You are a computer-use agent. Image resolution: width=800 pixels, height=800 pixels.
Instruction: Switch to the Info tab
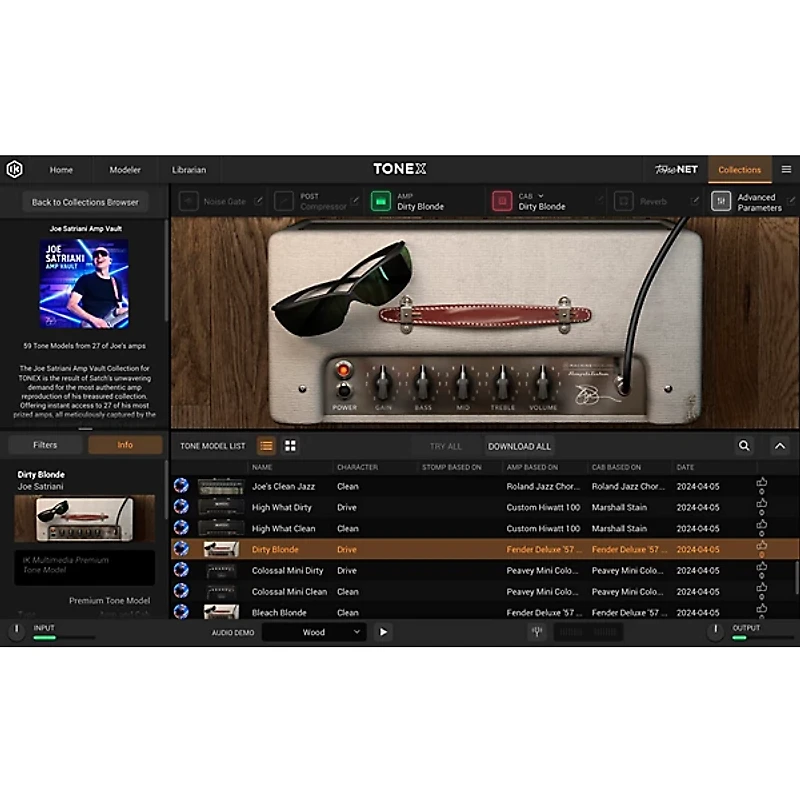click(125, 445)
